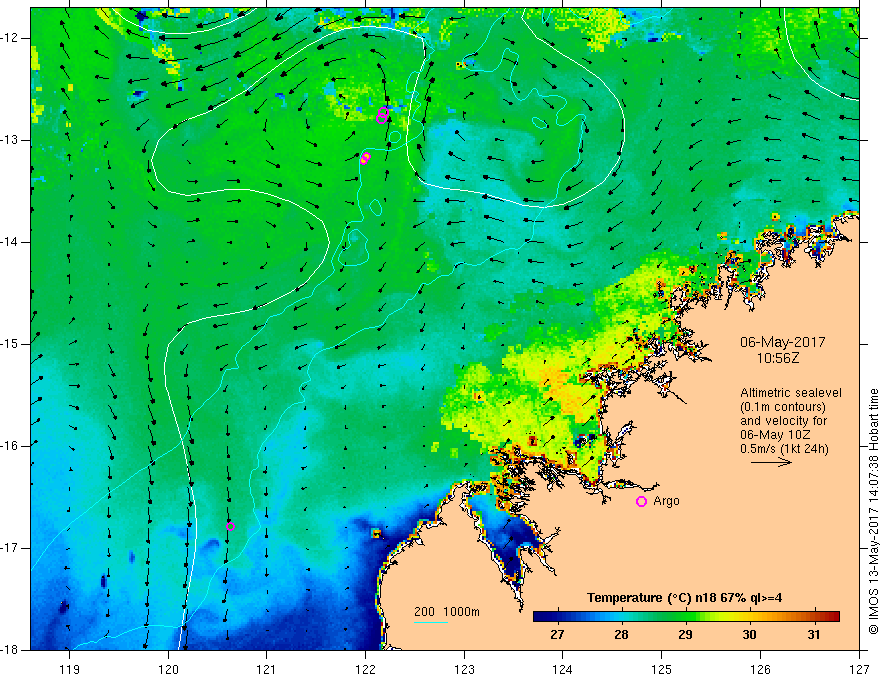Select the Argo marker pair near 12.8°S

(382, 115)
